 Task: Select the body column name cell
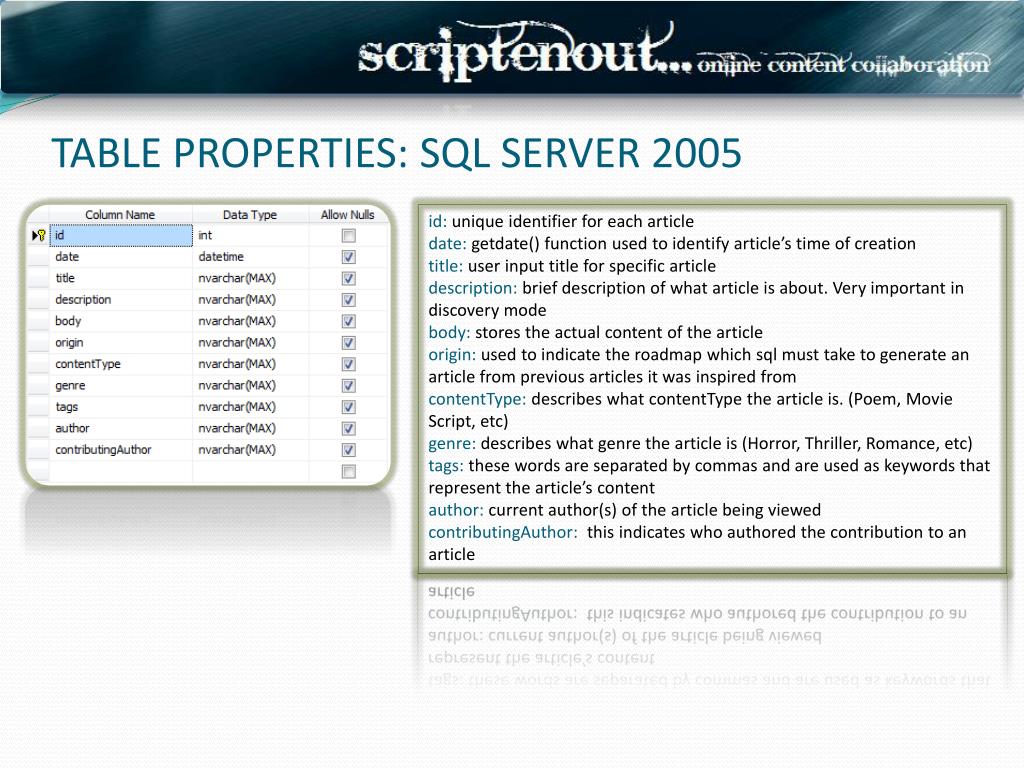(121, 321)
